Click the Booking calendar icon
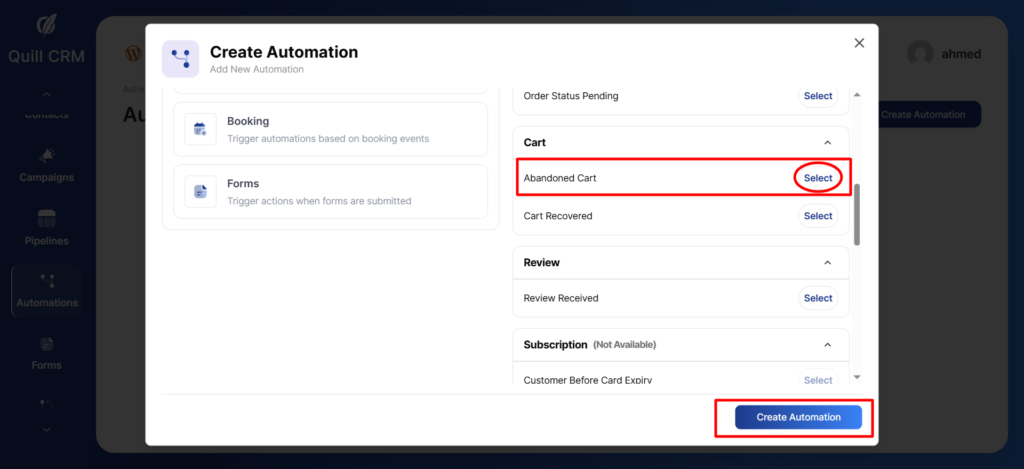 tap(200, 129)
